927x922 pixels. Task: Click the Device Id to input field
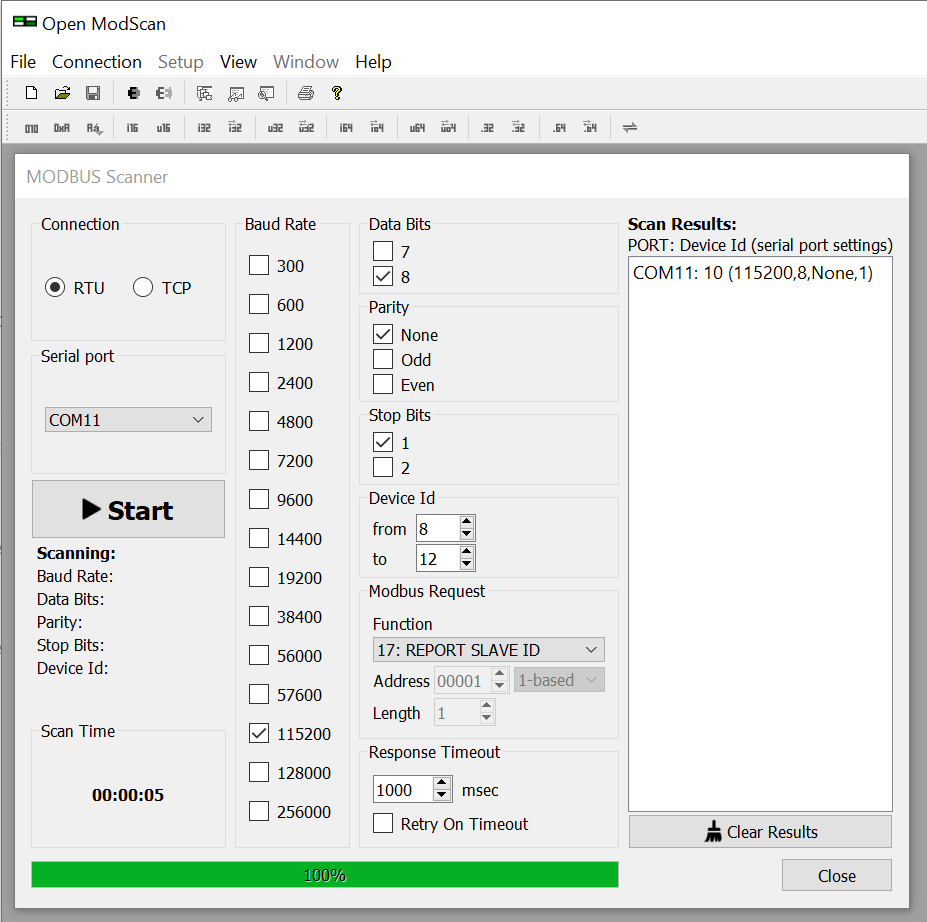[x=438, y=559]
